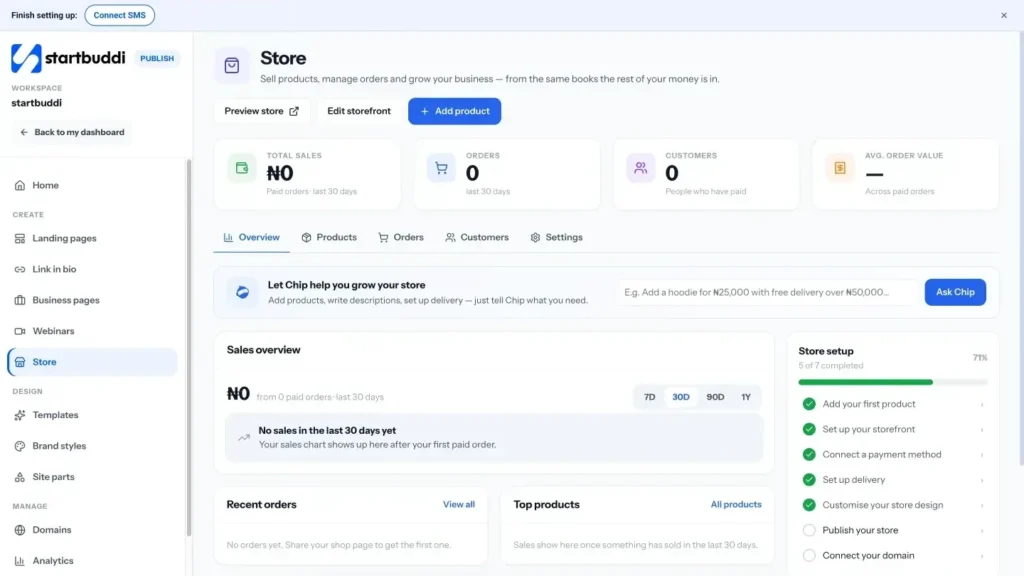Click the Customise your store design checkmark
1024x576 pixels.
[809, 505]
